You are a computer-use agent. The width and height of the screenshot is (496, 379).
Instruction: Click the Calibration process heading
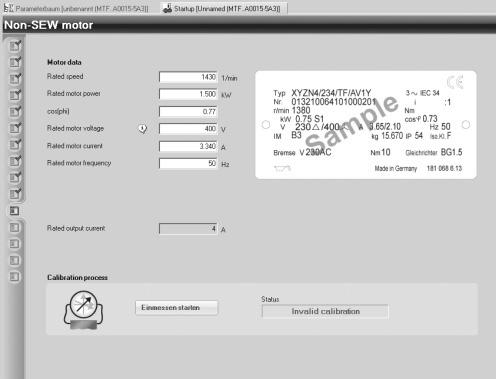tap(77, 277)
